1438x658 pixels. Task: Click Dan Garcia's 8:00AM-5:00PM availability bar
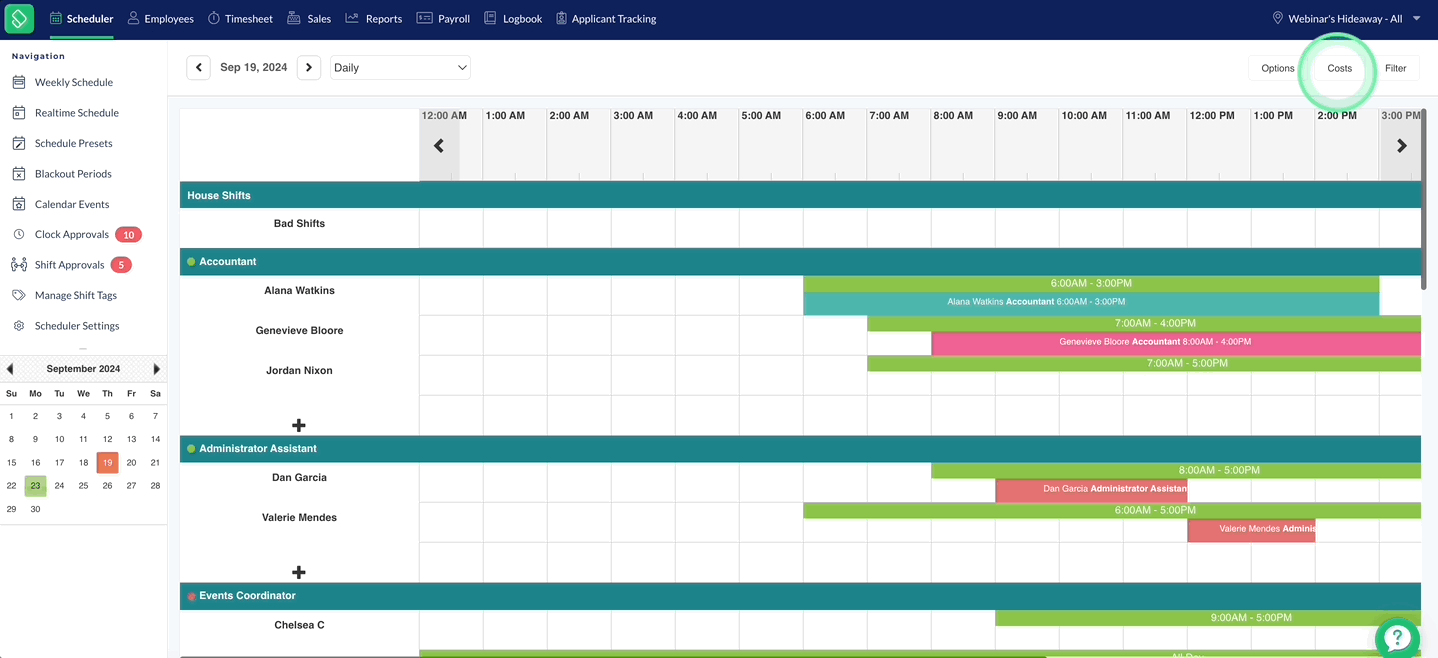click(1176, 470)
